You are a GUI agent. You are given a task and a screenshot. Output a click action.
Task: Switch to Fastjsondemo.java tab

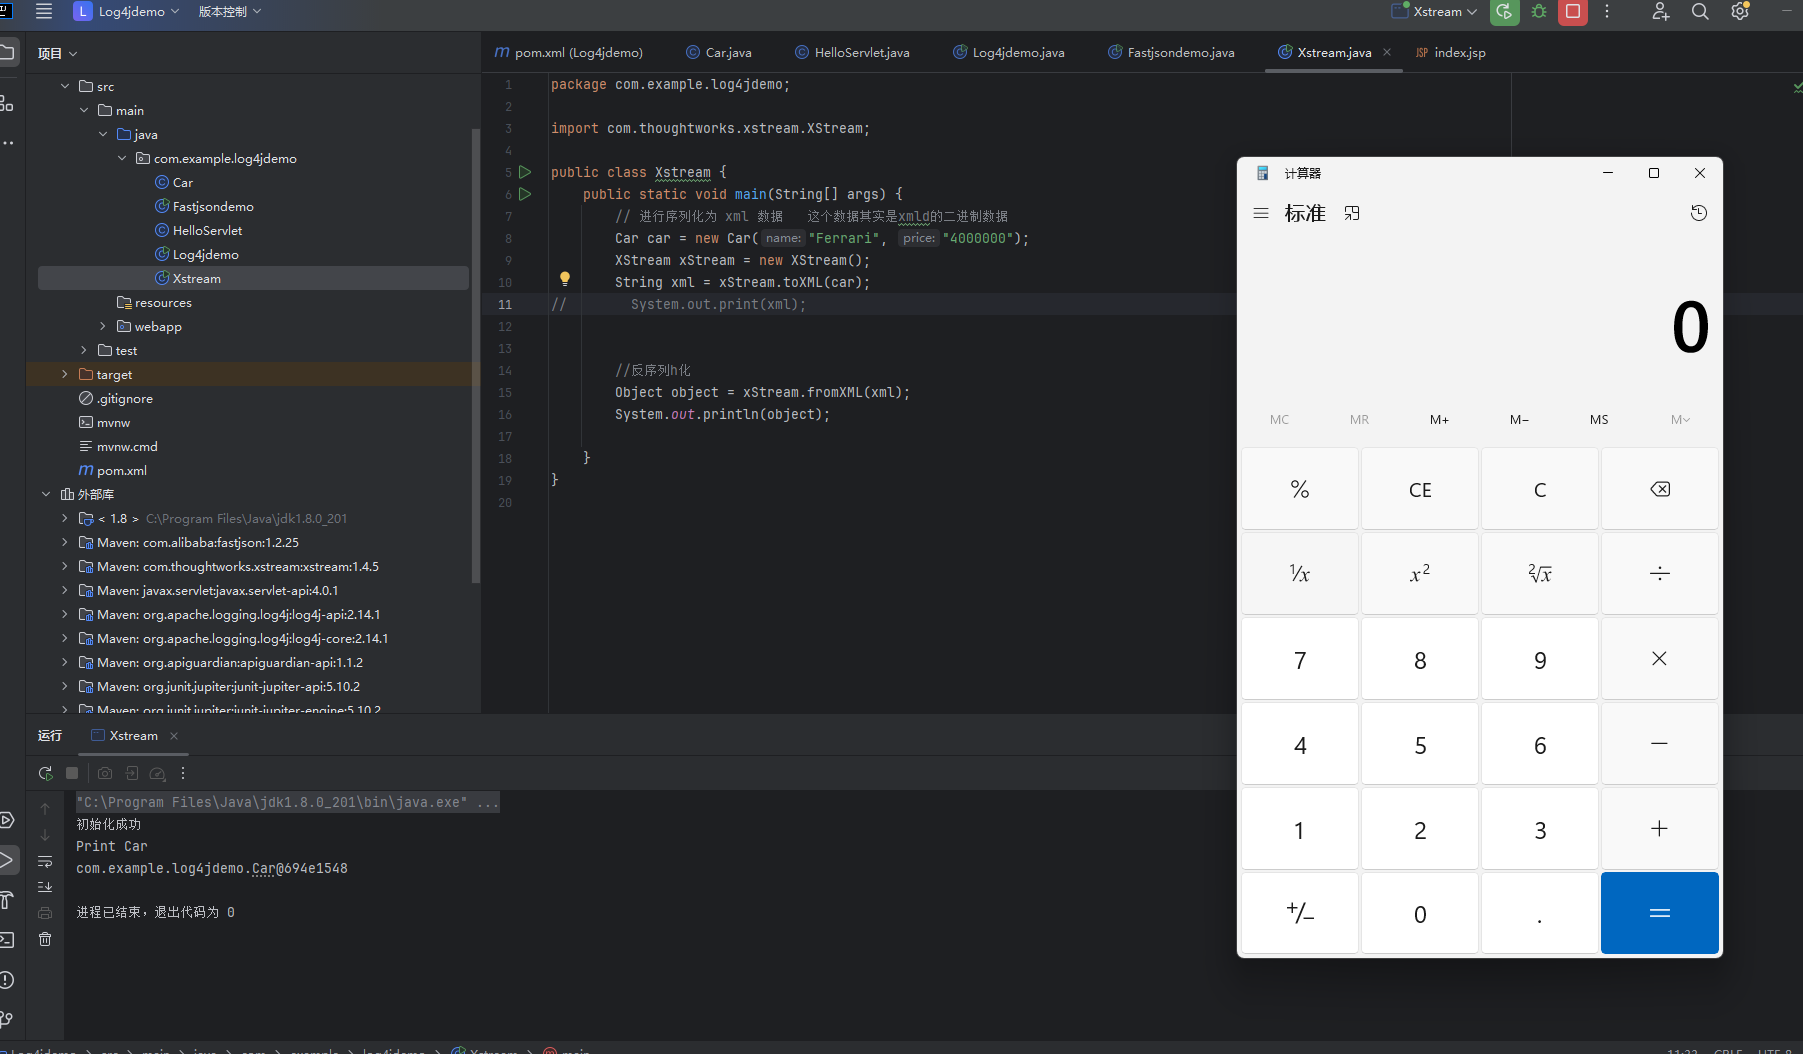coord(1172,53)
